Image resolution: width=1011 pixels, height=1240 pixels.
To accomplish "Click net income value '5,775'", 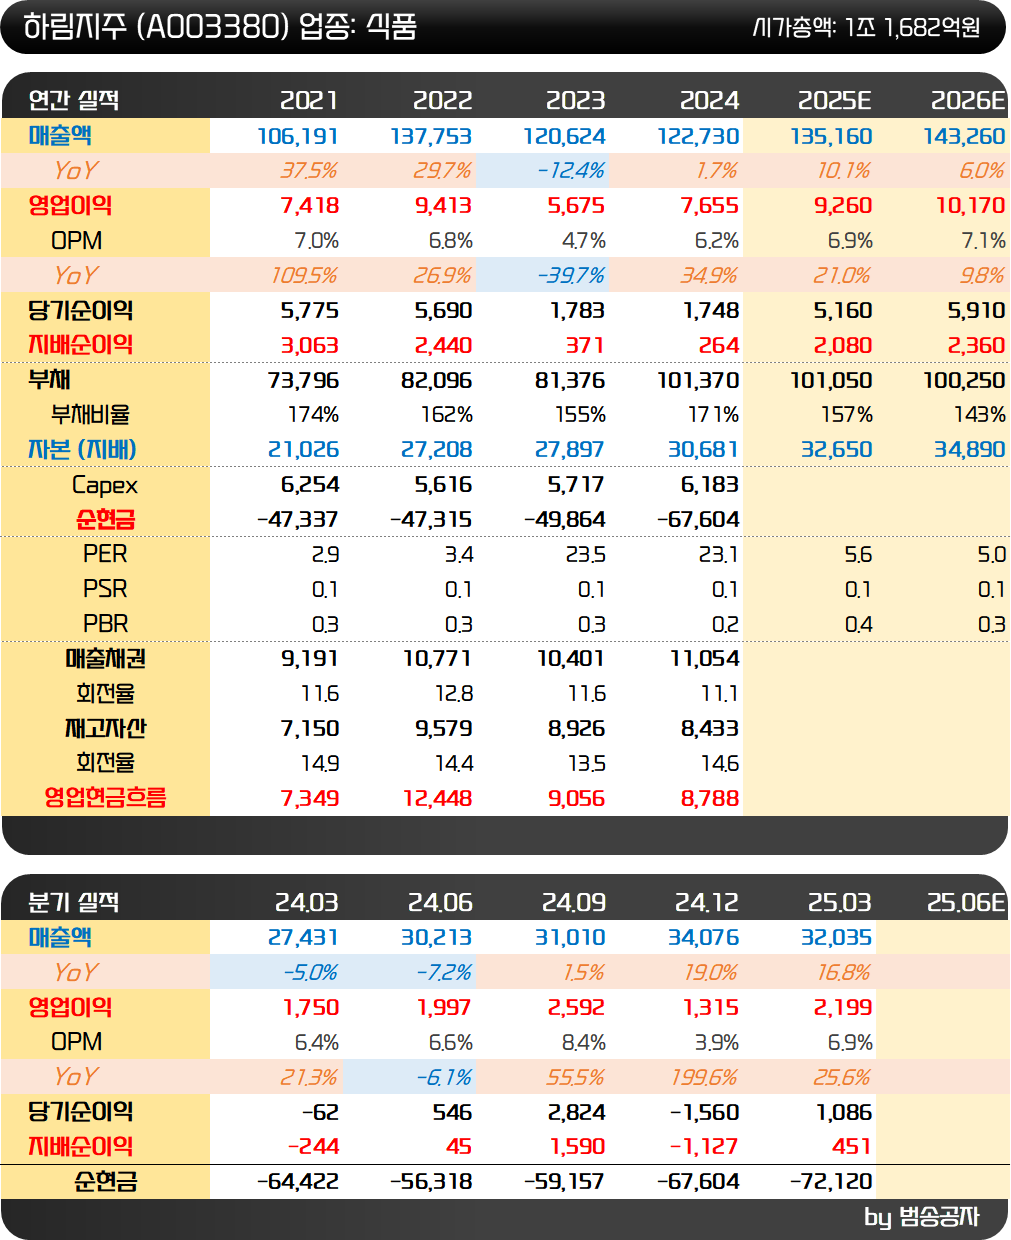I will coord(310,311).
